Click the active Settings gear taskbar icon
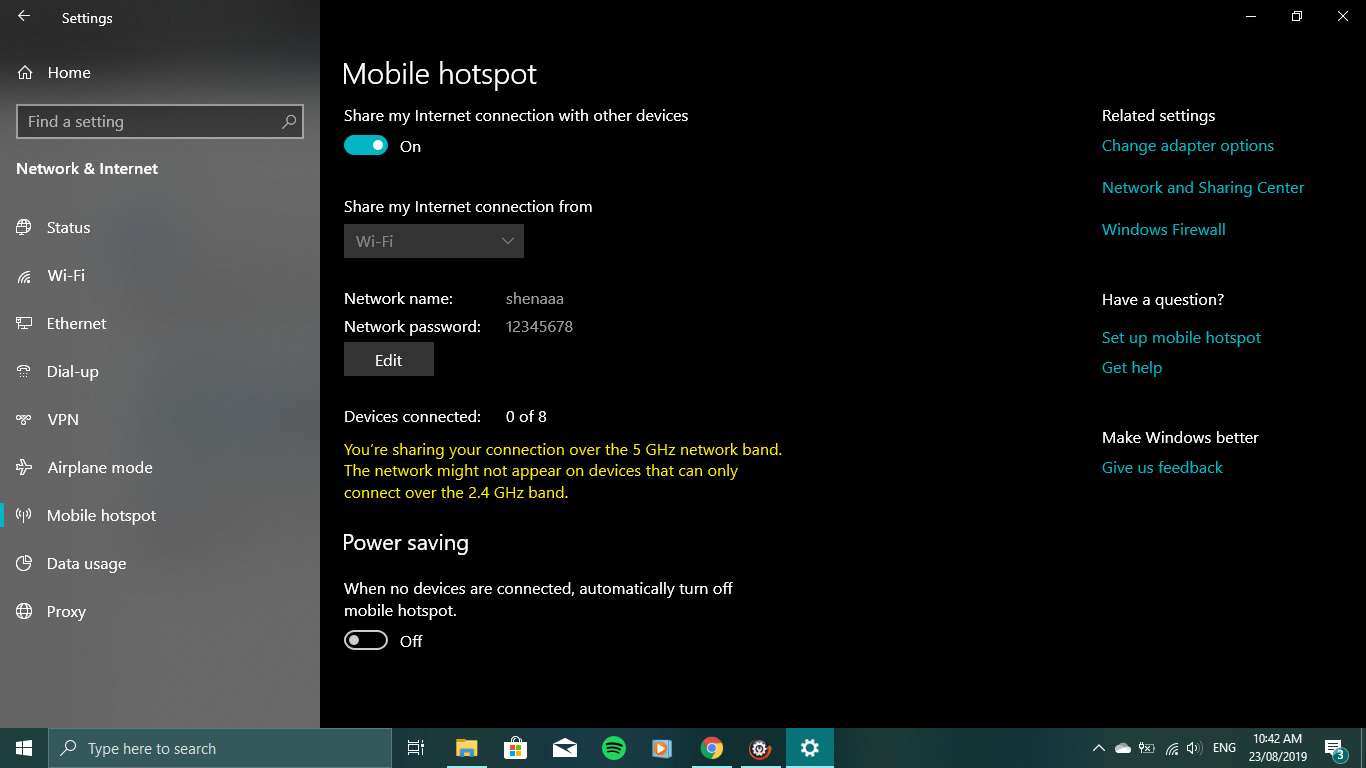 [x=810, y=748]
